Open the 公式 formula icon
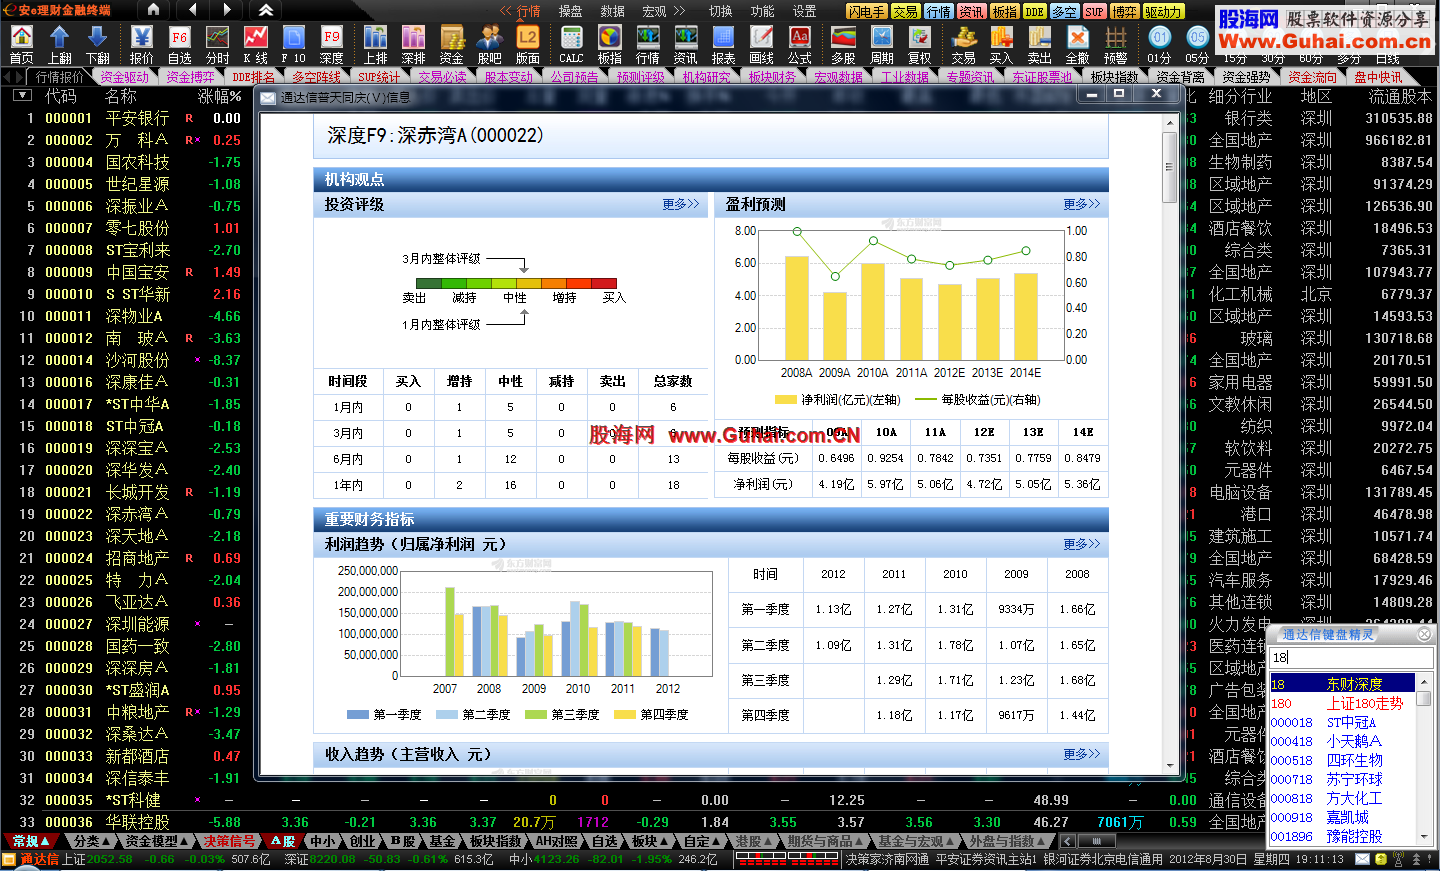The height and width of the screenshot is (871, 1440). pyautogui.click(x=799, y=44)
